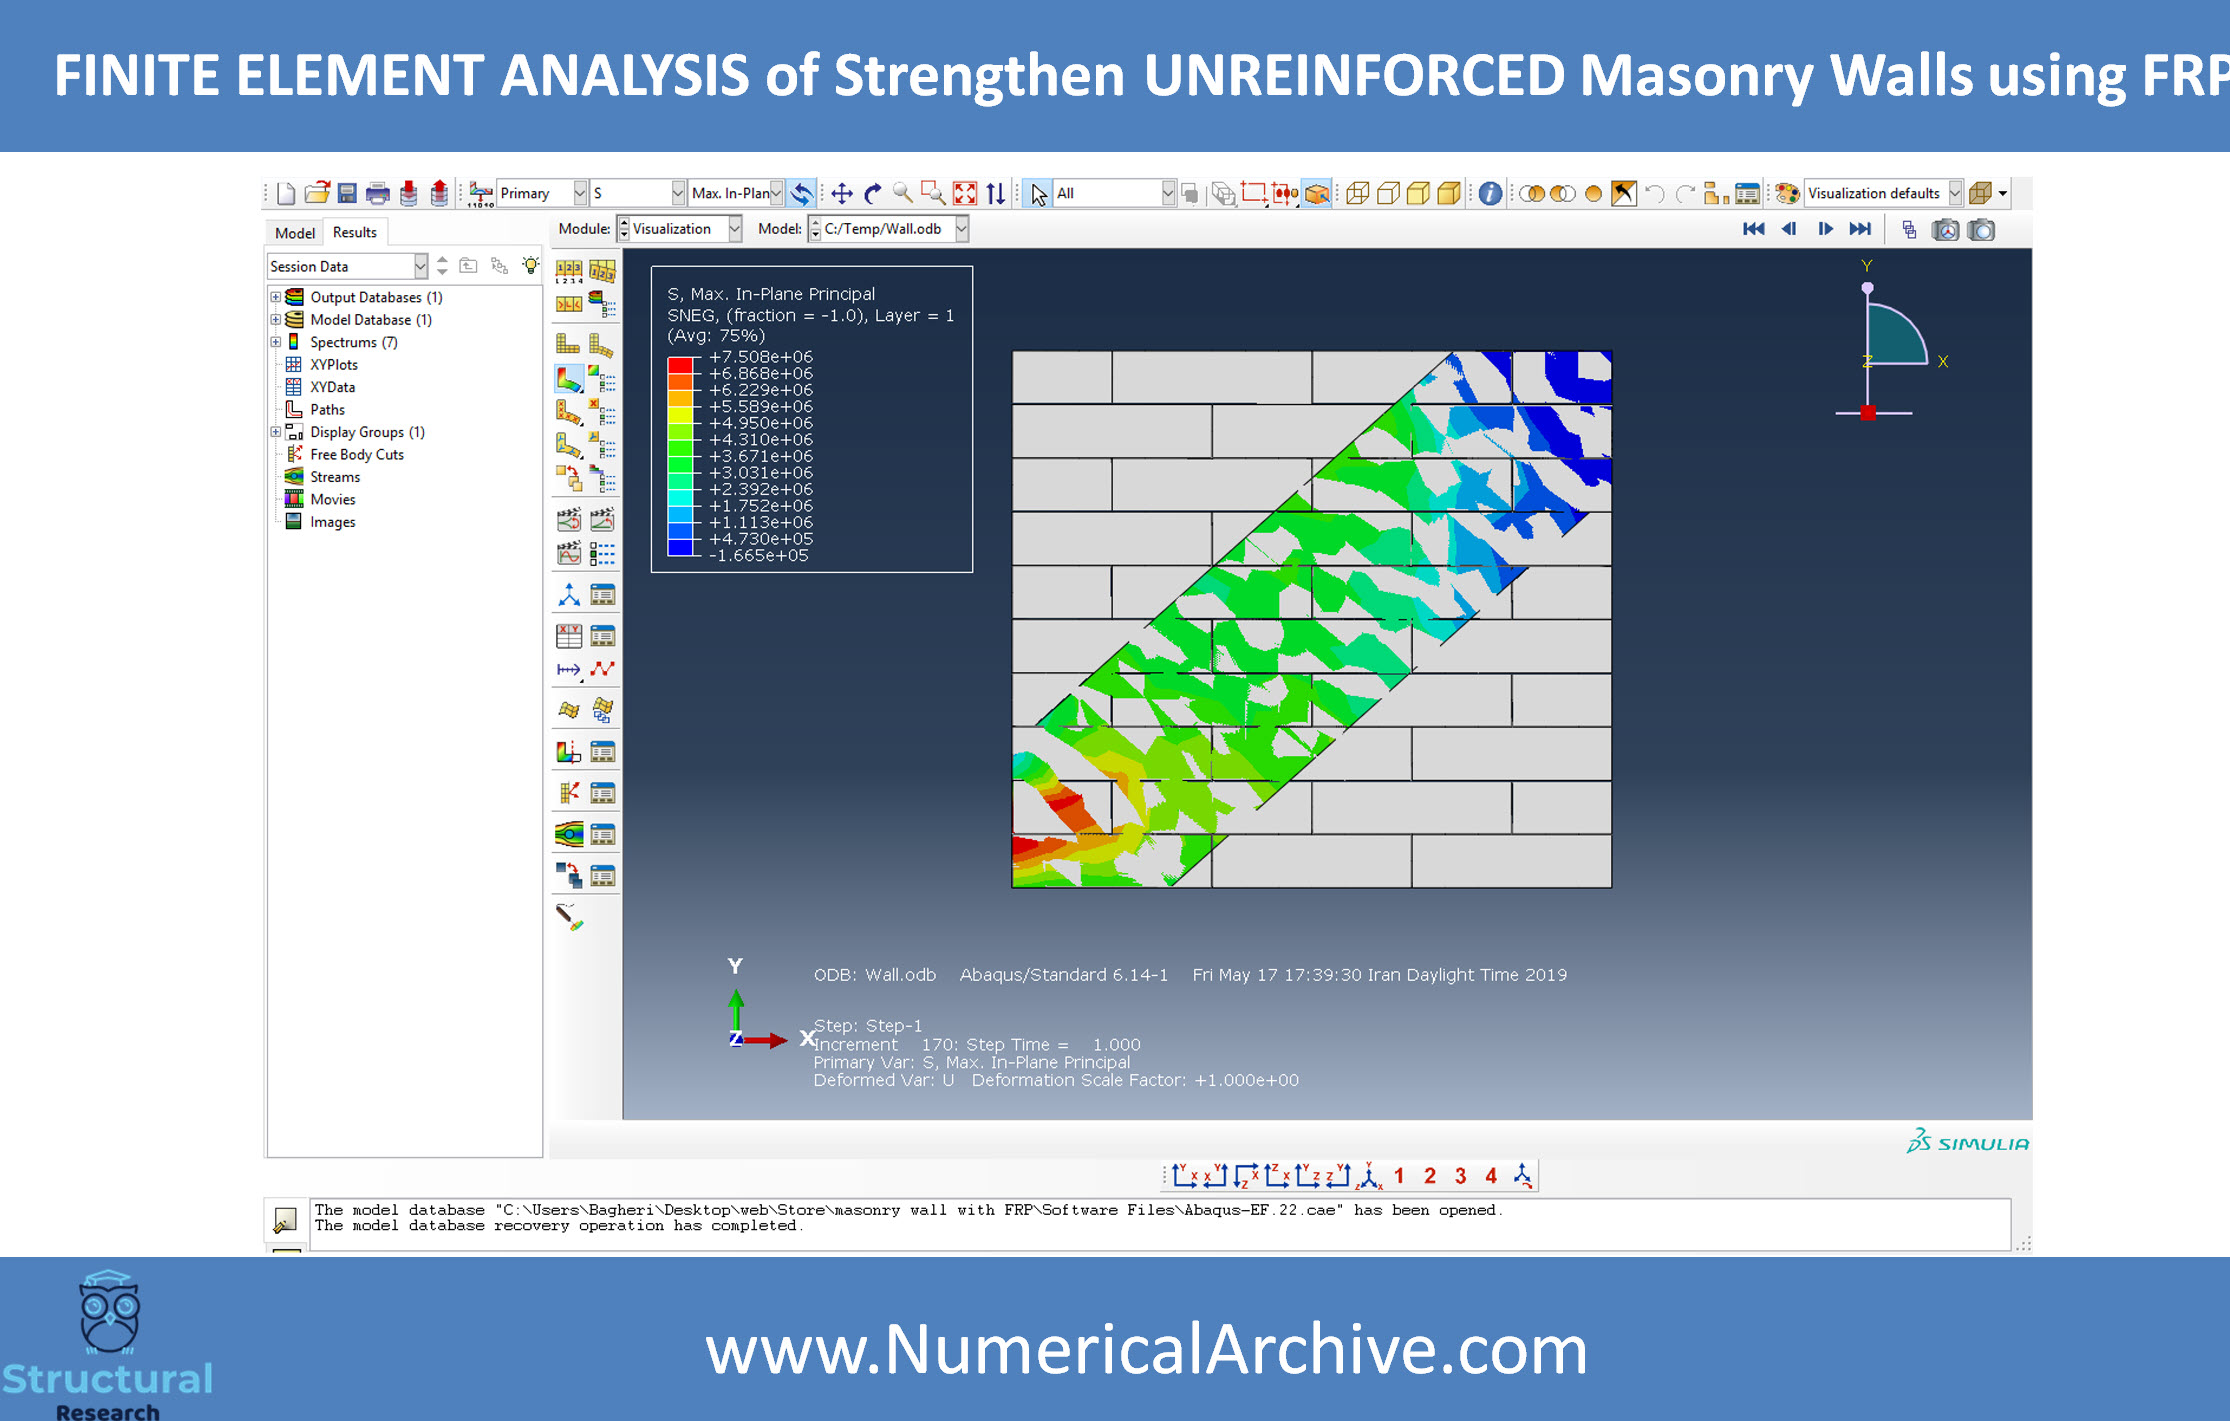
Task: Select Paths in session tree
Action: point(327,410)
